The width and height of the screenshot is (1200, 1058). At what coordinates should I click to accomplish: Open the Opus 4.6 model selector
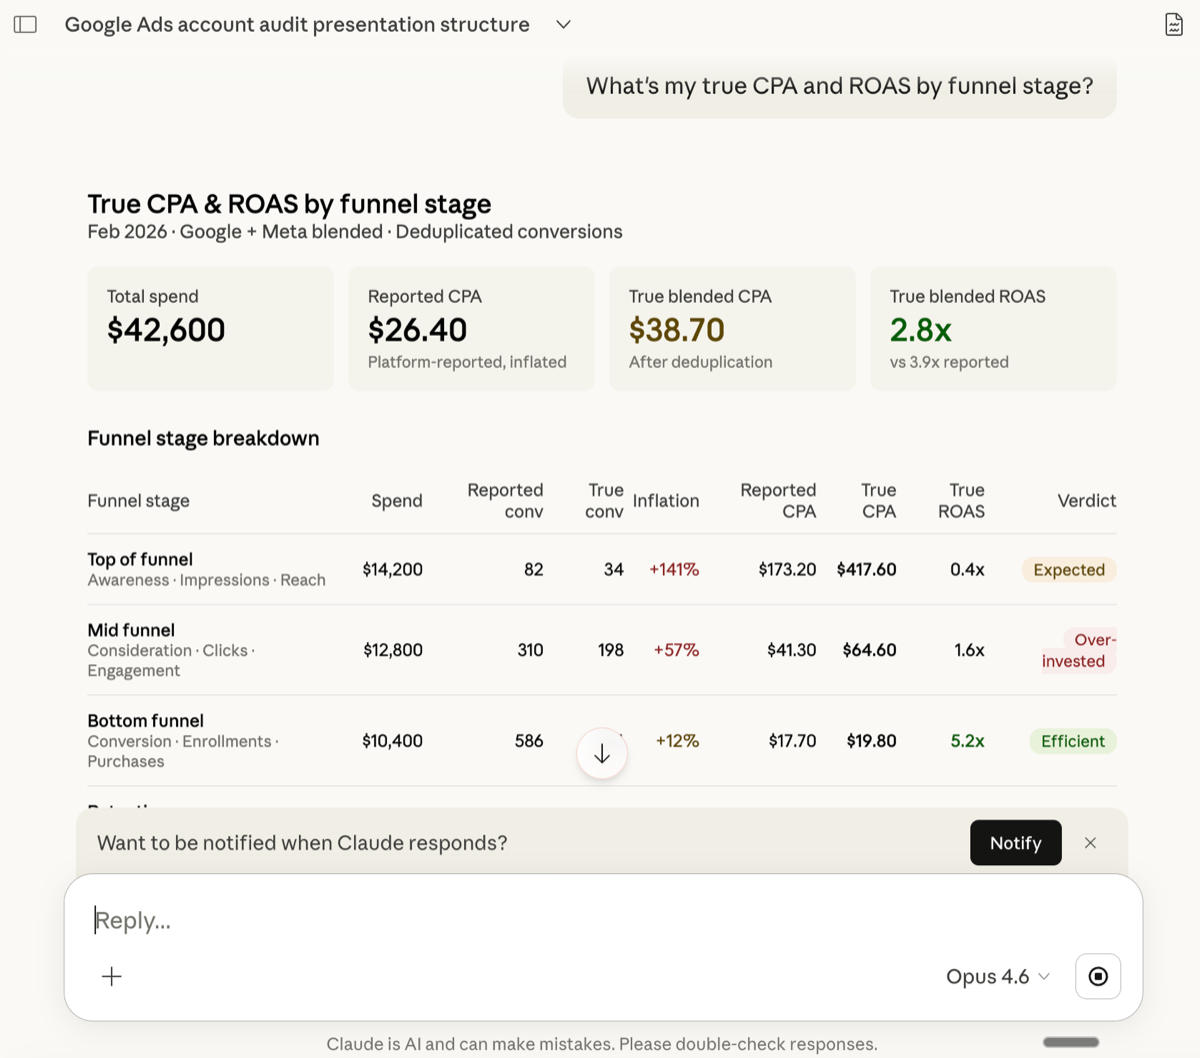coord(996,976)
